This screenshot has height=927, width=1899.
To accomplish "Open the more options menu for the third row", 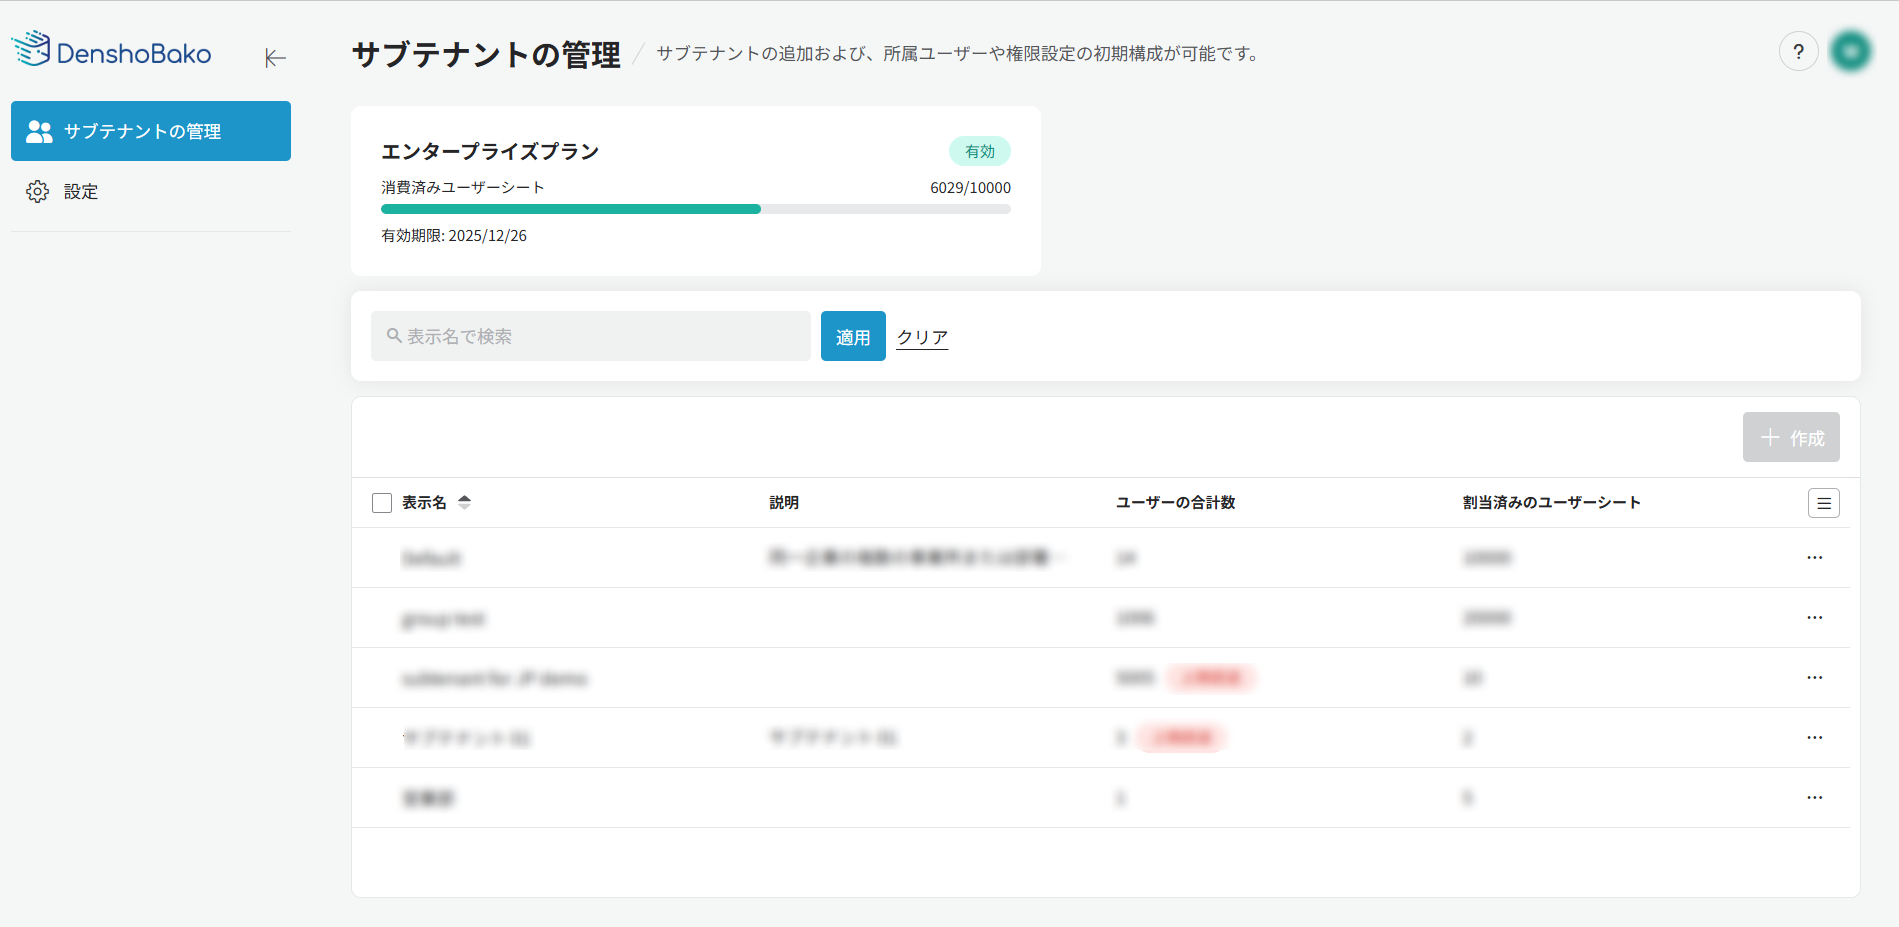I will (1815, 677).
